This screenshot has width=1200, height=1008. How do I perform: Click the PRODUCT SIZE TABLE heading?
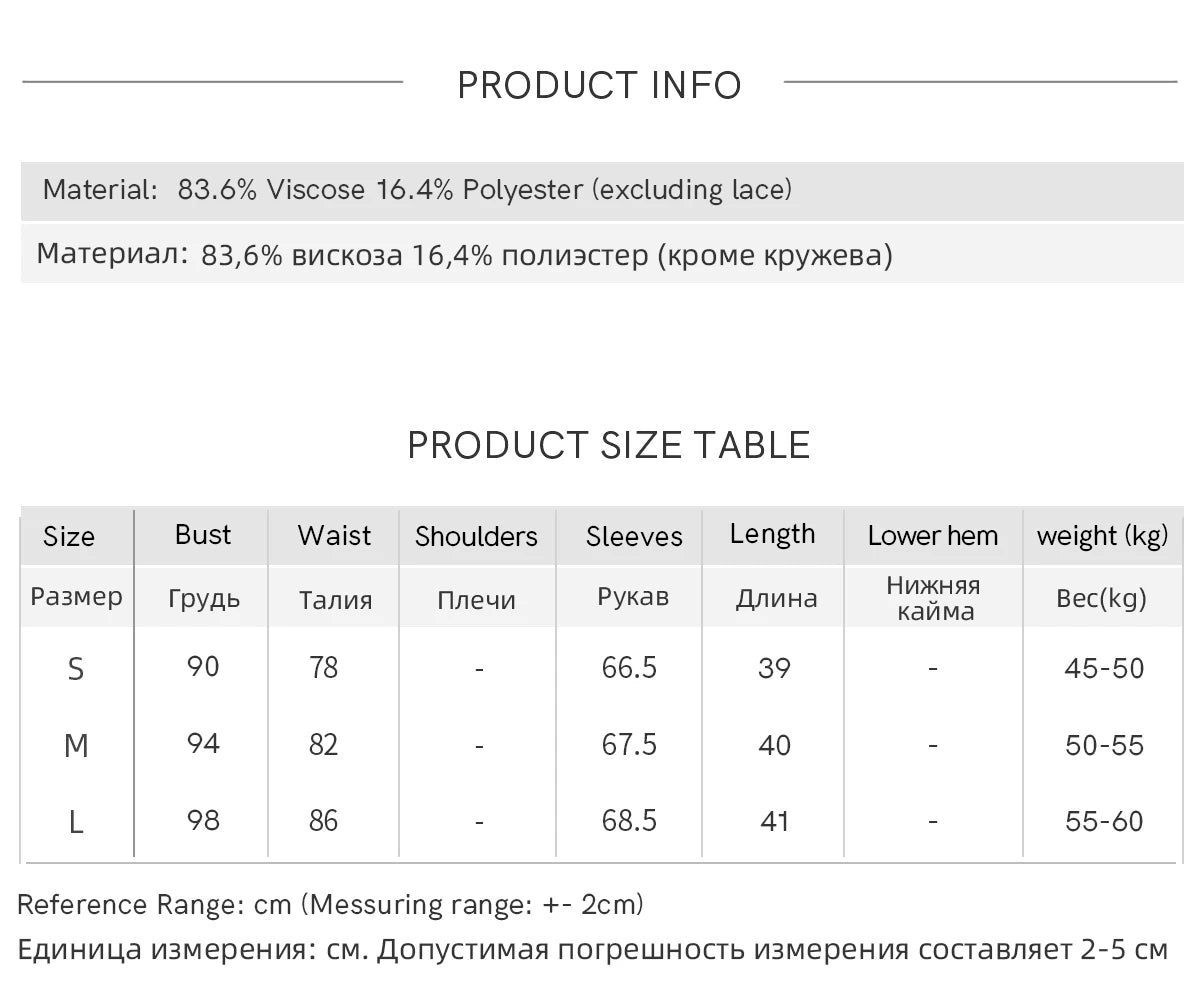[x=609, y=444]
